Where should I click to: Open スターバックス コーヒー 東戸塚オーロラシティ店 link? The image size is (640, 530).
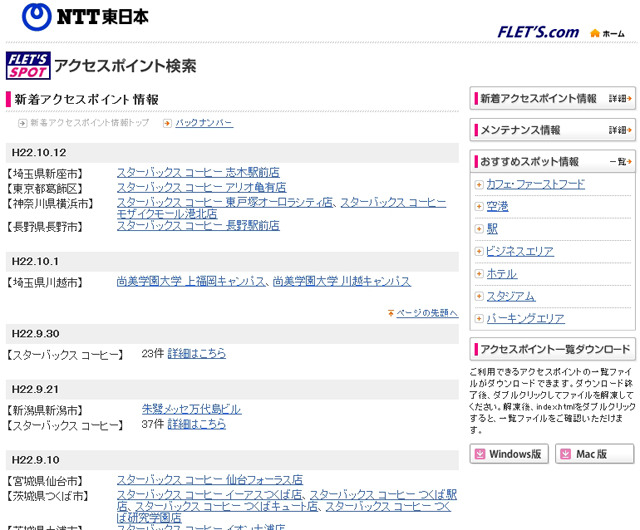tap(224, 203)
